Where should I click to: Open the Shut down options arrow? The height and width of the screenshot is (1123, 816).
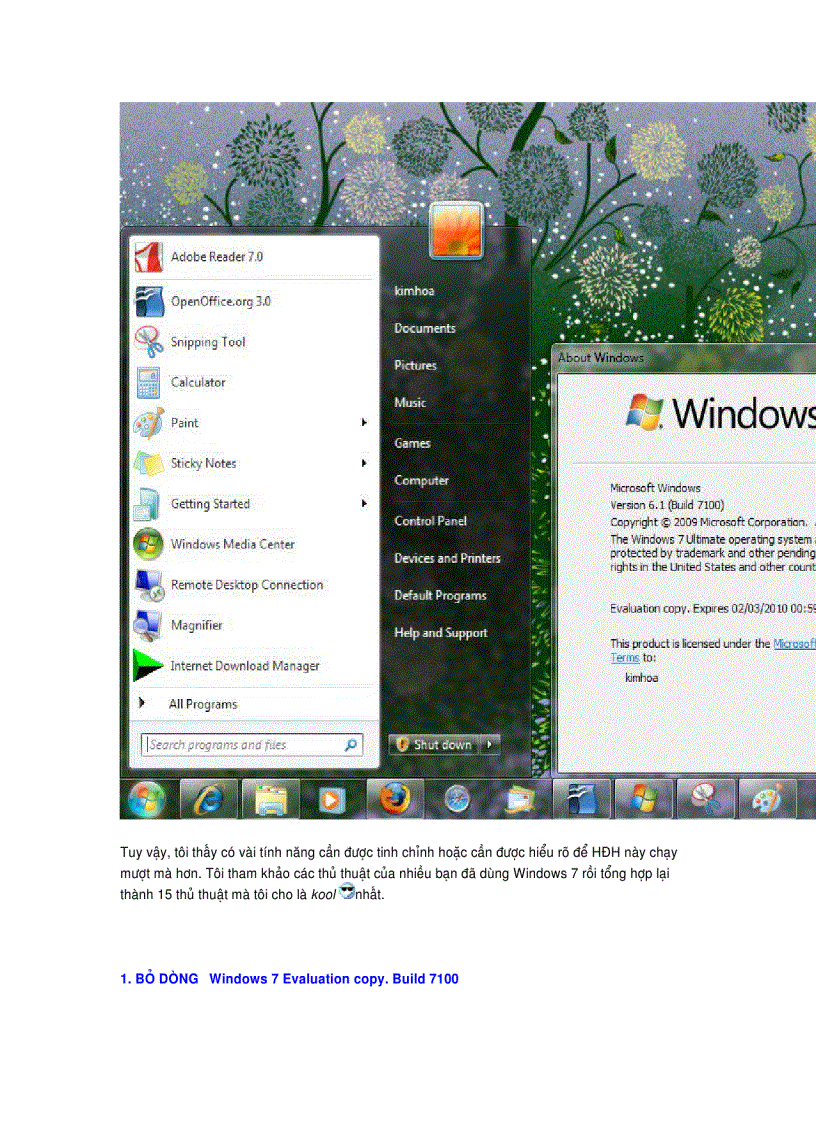pos(489,744)
